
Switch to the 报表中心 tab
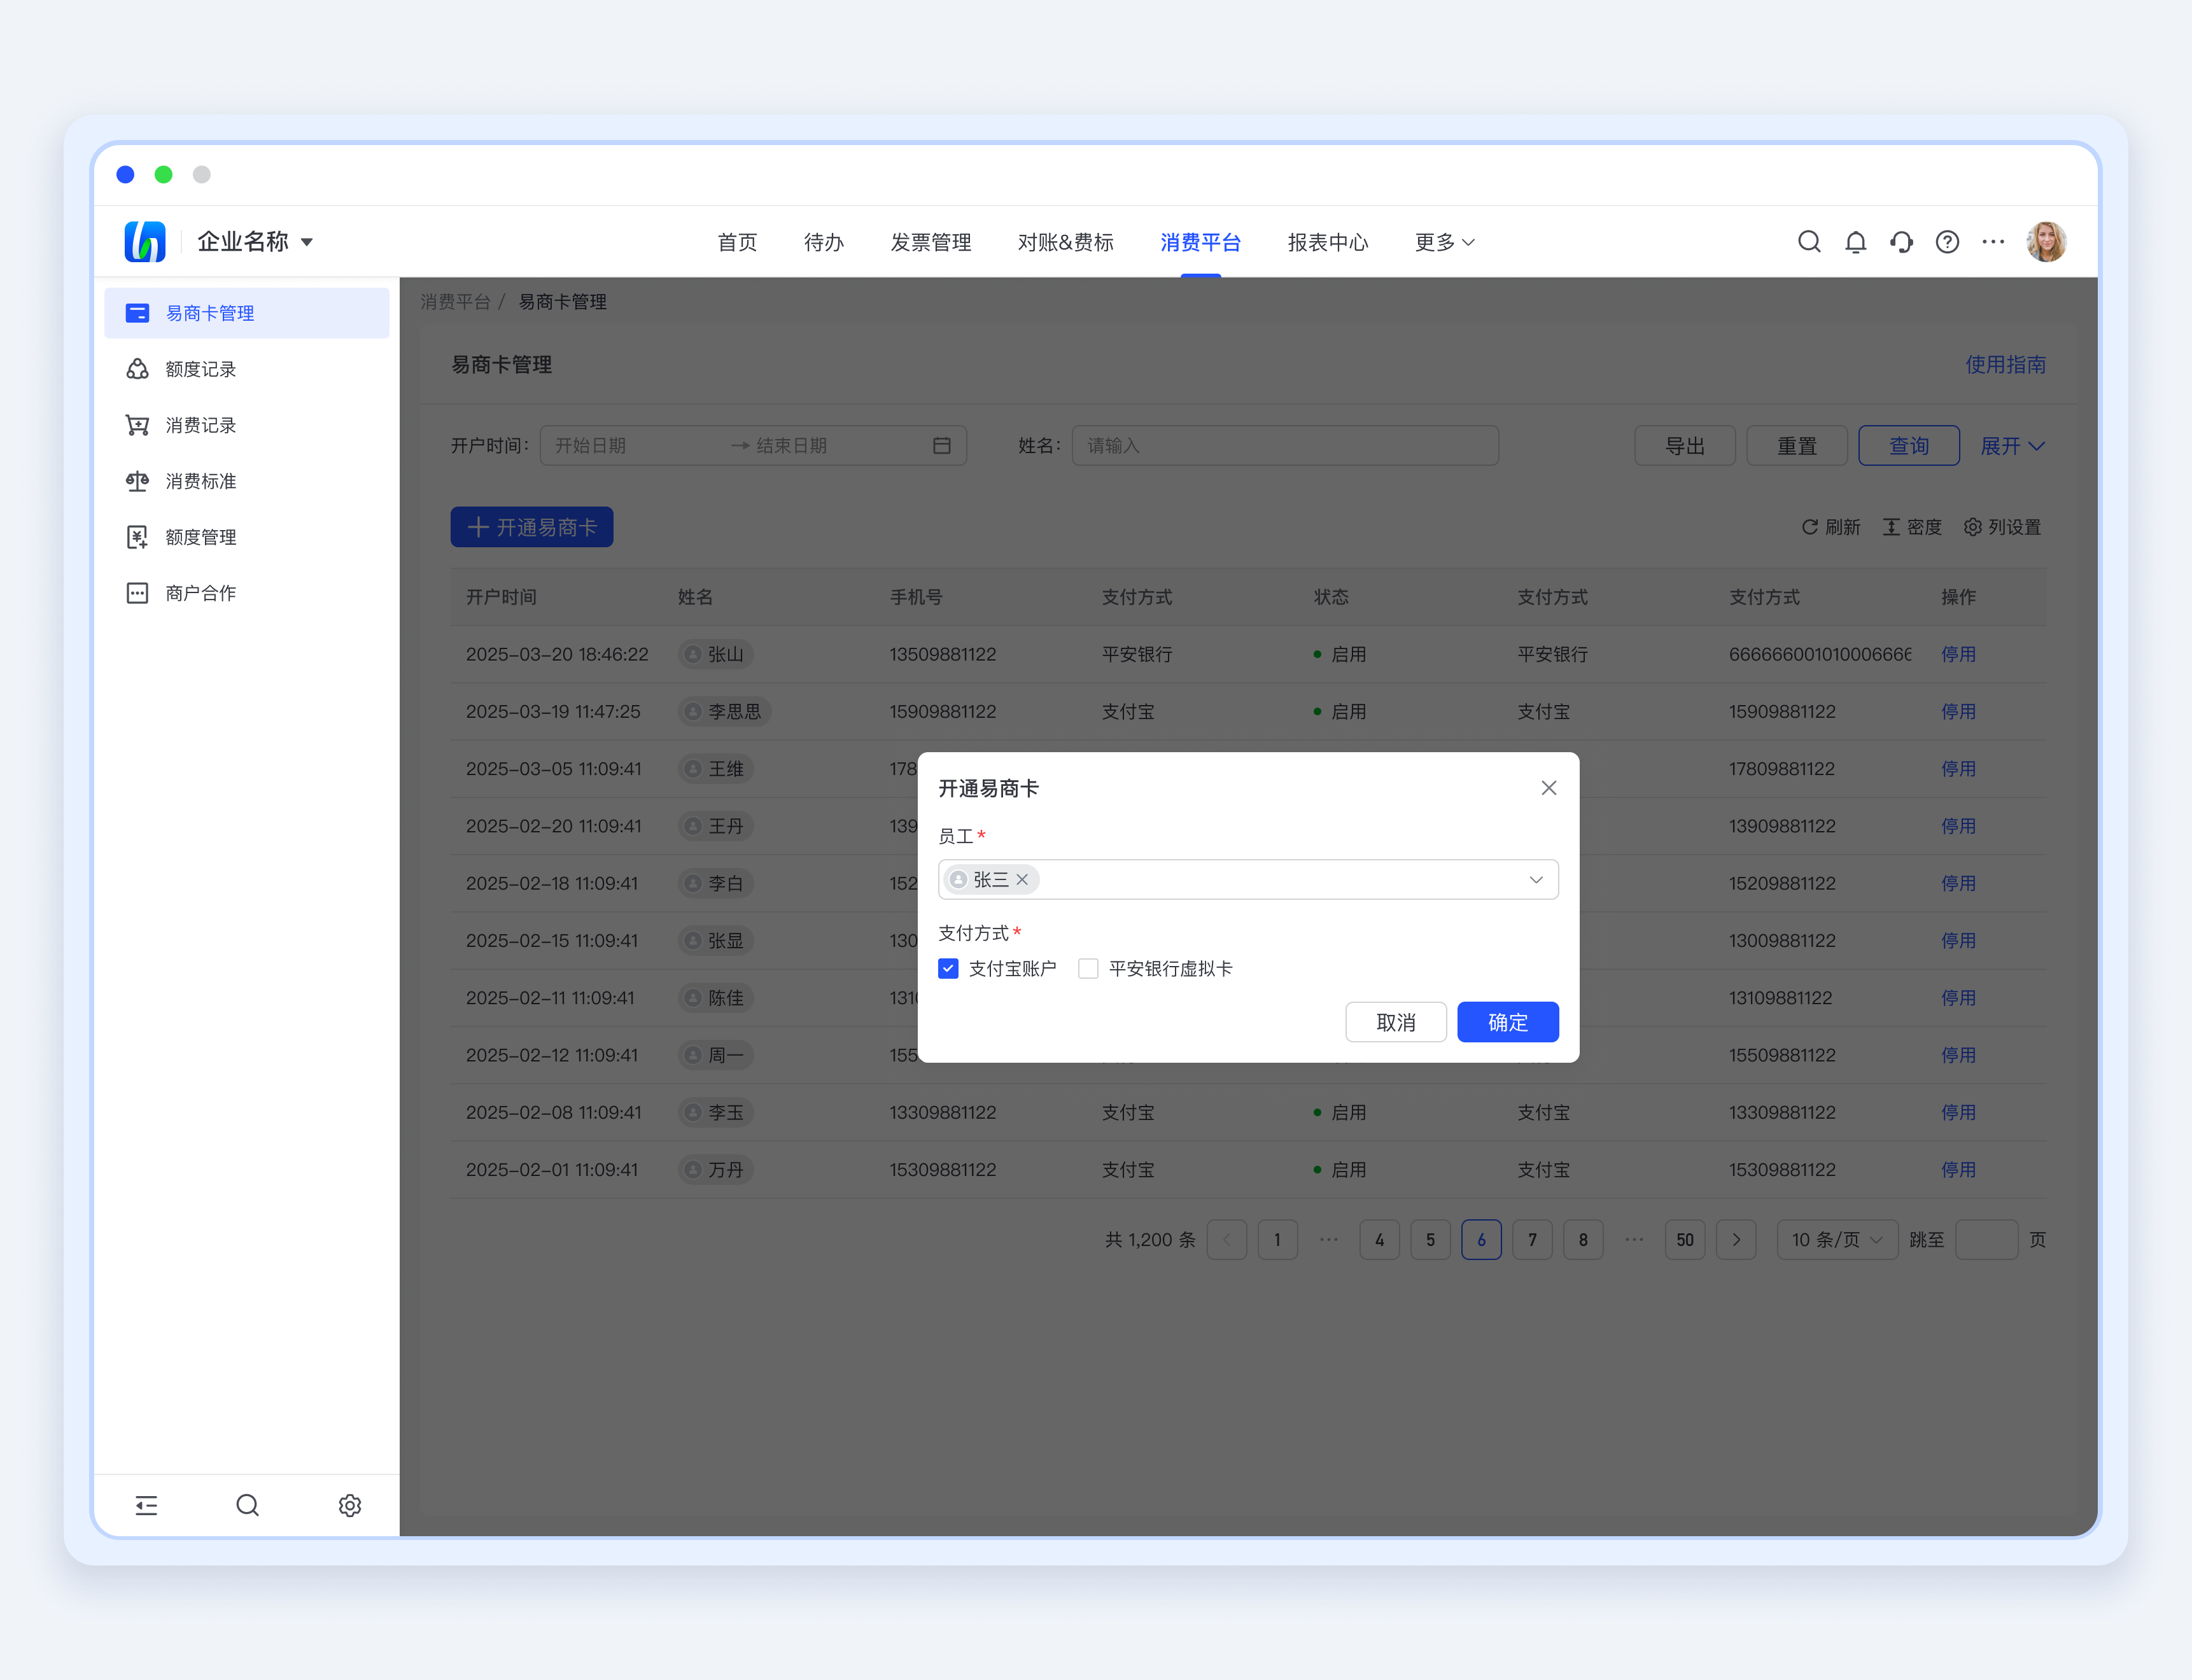coord(1327,242)
